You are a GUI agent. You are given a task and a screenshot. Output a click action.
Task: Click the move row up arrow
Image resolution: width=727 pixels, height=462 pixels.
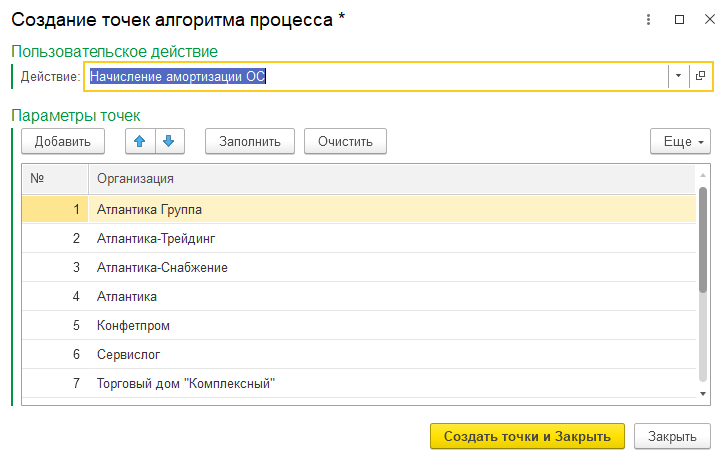coord(140,141)
